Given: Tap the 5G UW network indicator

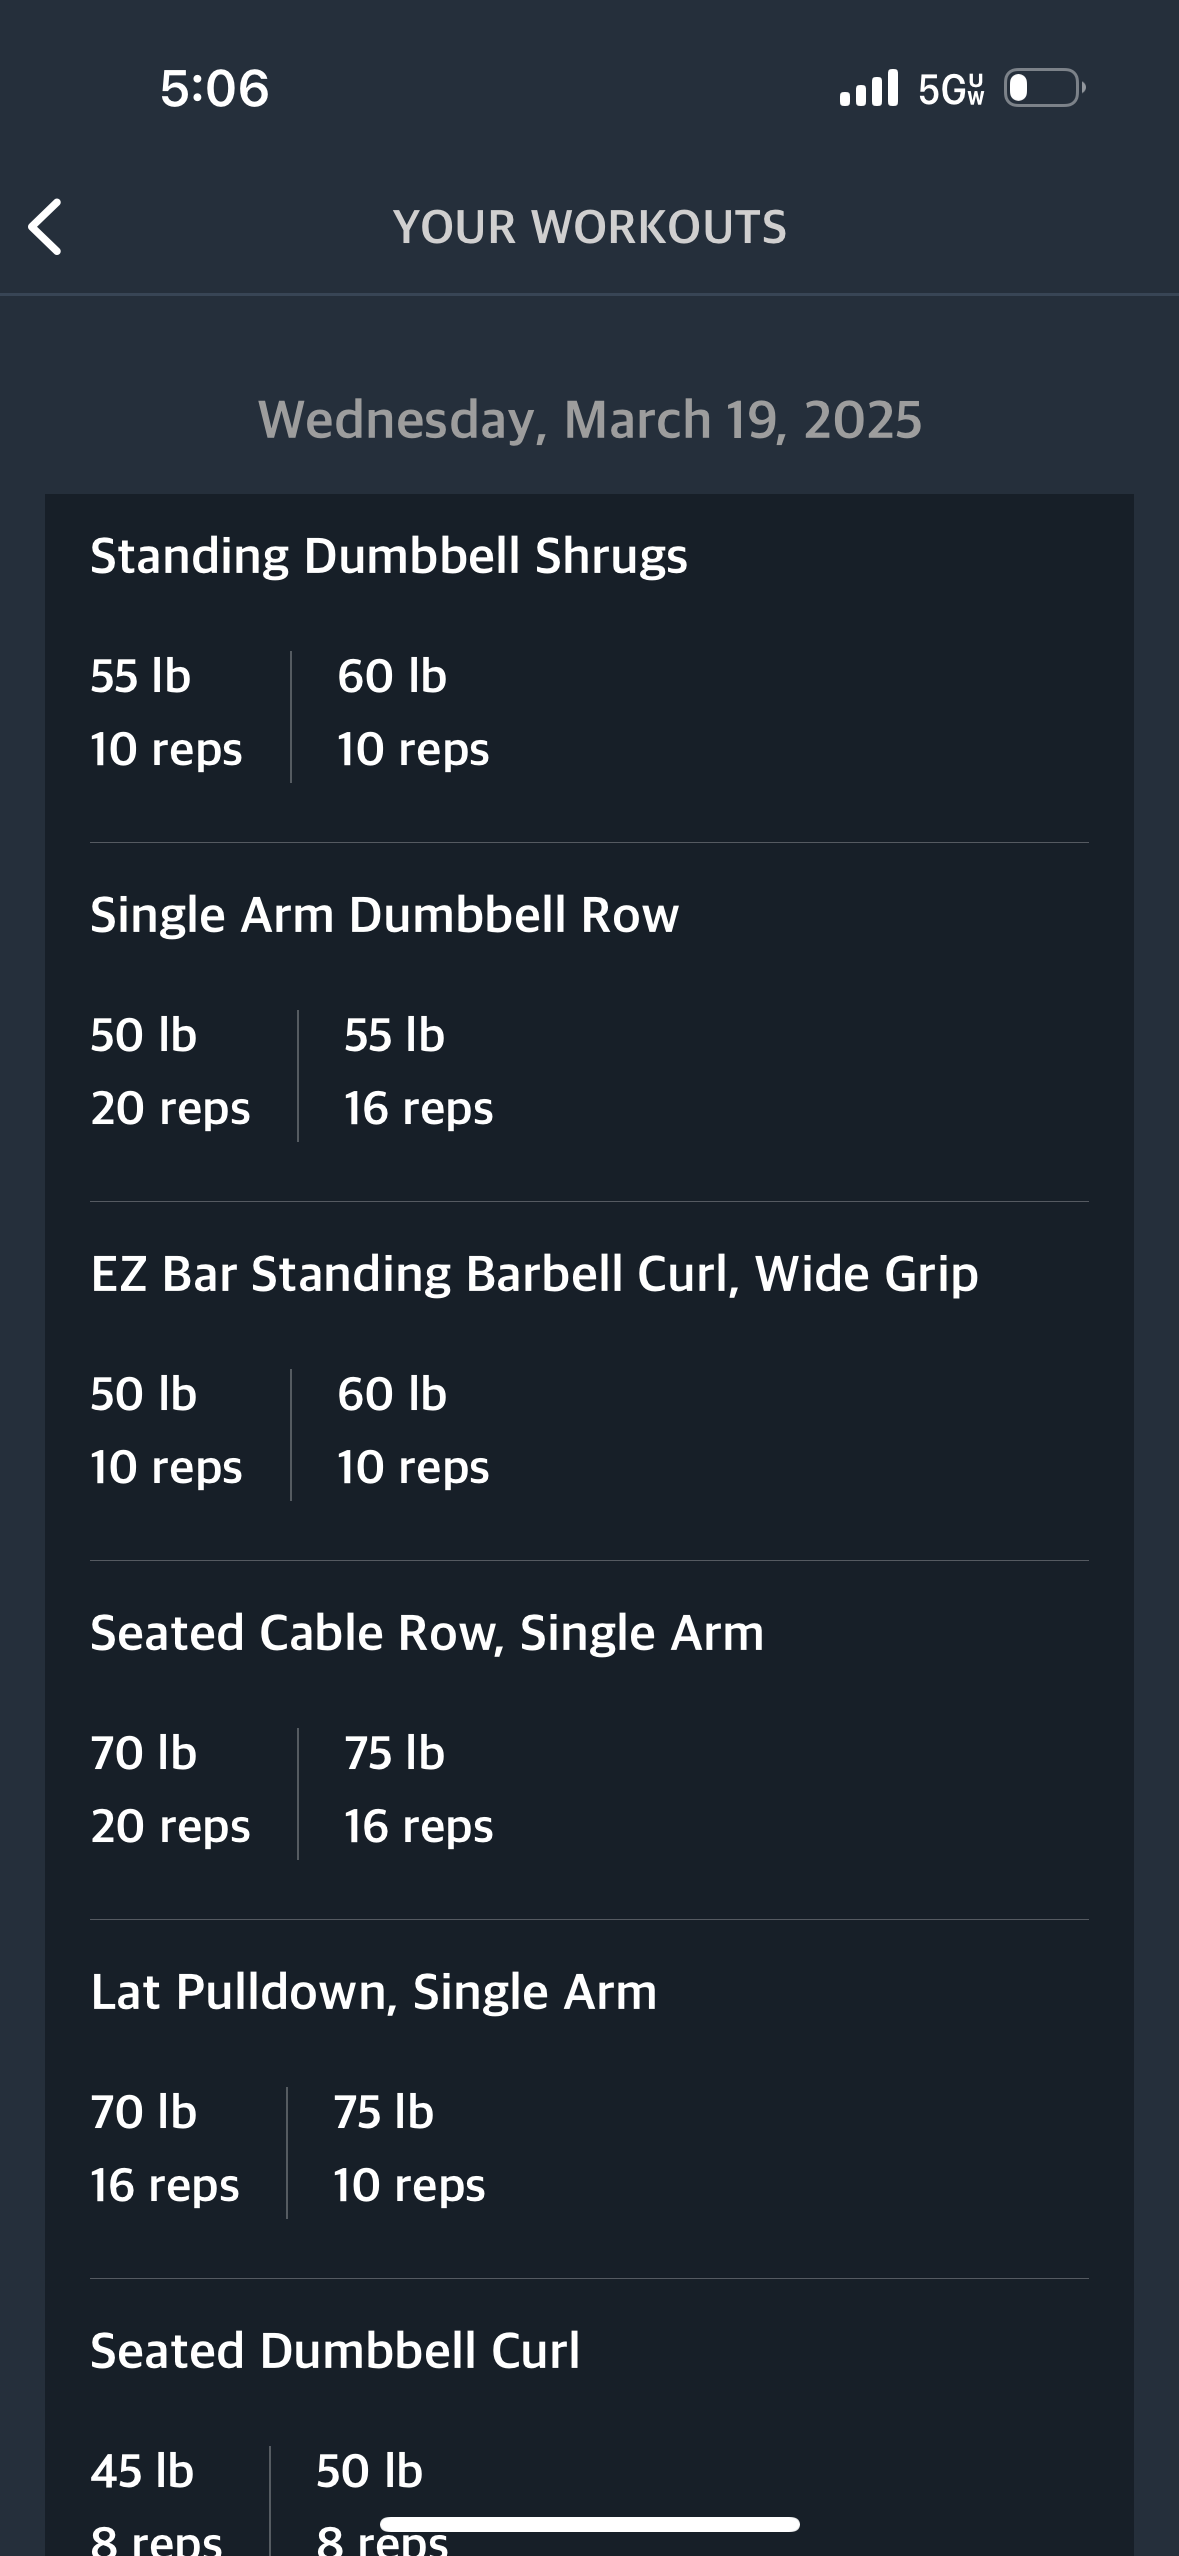Looking at the screenshot, I should click(x=951, y=89).
